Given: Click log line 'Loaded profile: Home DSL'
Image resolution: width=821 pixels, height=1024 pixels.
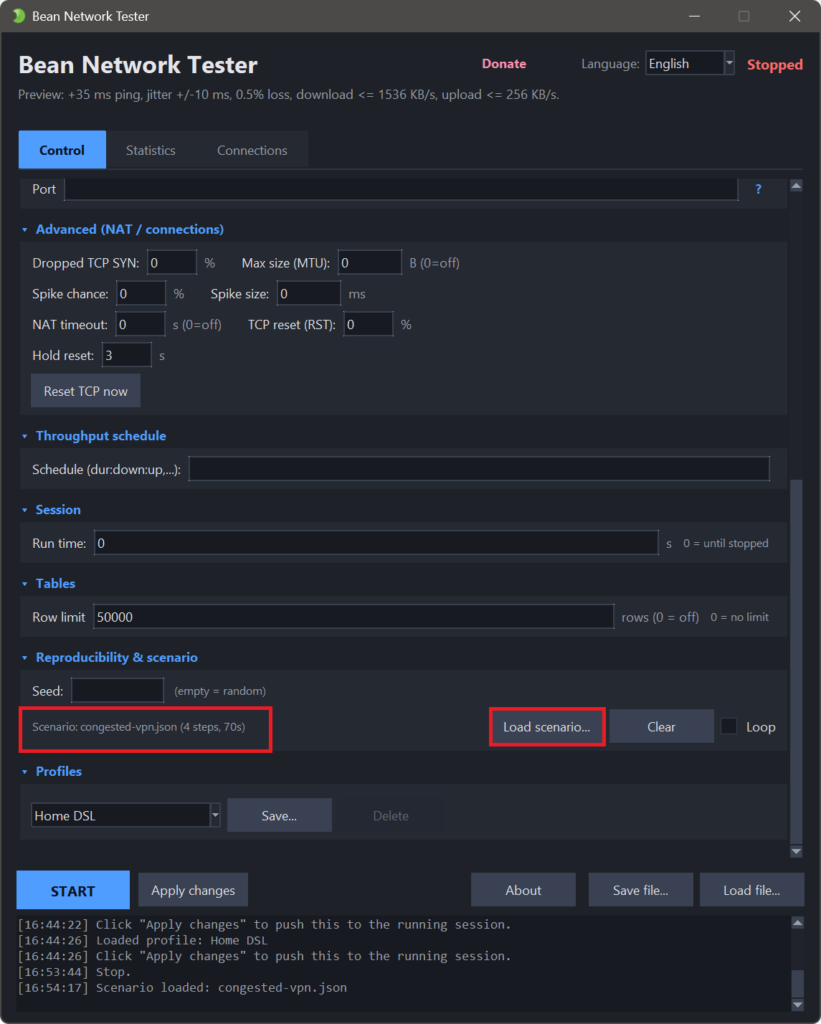Looking at the screenshot, I should [x=142, y=940].
